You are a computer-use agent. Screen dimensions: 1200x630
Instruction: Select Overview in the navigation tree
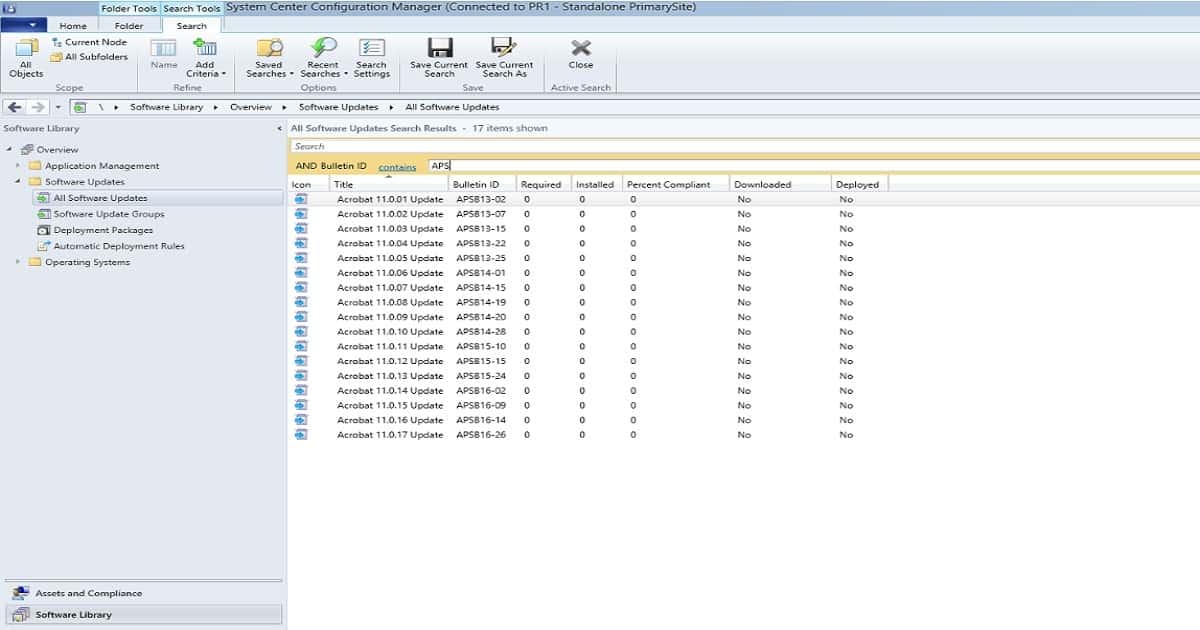point(57,150)
